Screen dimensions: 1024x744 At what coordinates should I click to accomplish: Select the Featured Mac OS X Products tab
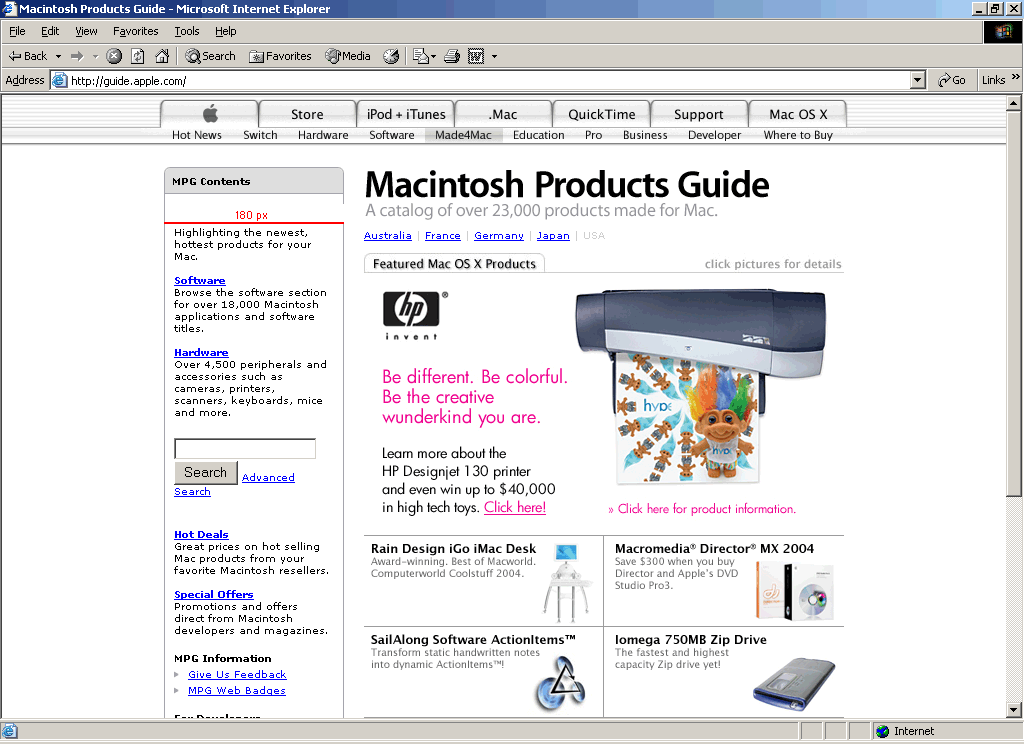pos(454,264)
